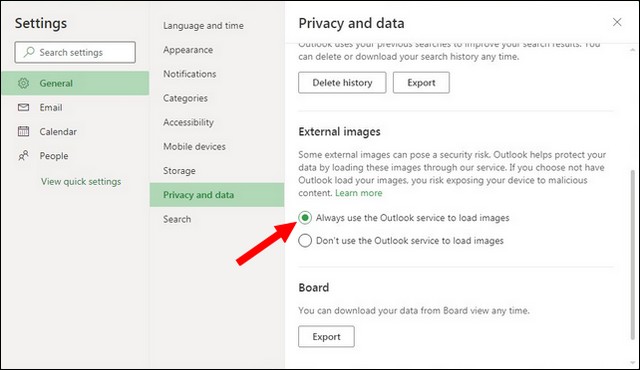This screenshot has width=640, height=370.
Task: Open View quick settings link
Action: point(81,182)
